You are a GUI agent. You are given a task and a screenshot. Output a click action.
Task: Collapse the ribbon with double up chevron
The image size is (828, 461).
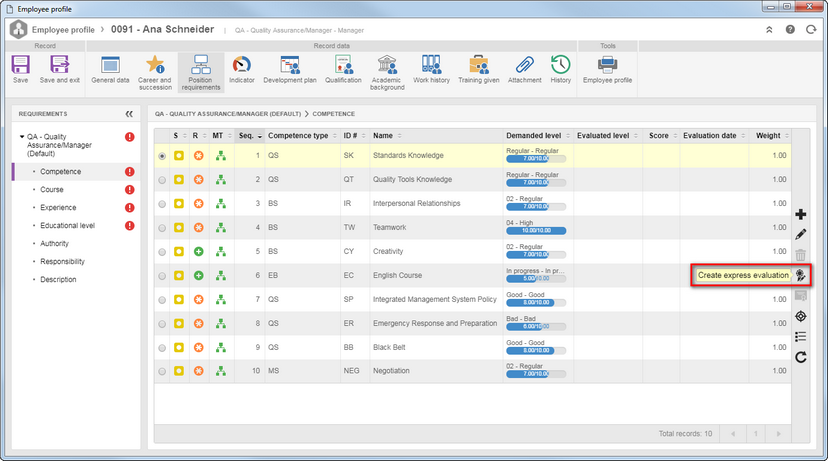tap(769, 30)
